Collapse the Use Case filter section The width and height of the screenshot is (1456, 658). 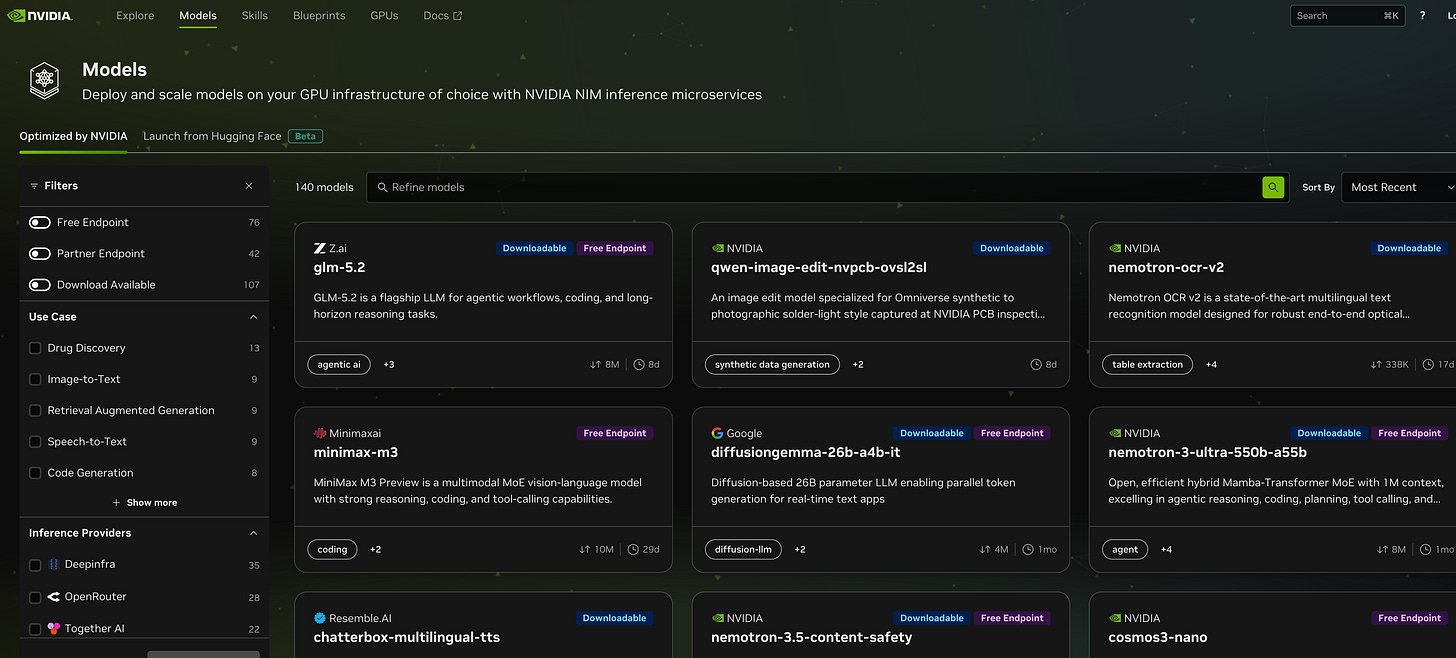253,316
